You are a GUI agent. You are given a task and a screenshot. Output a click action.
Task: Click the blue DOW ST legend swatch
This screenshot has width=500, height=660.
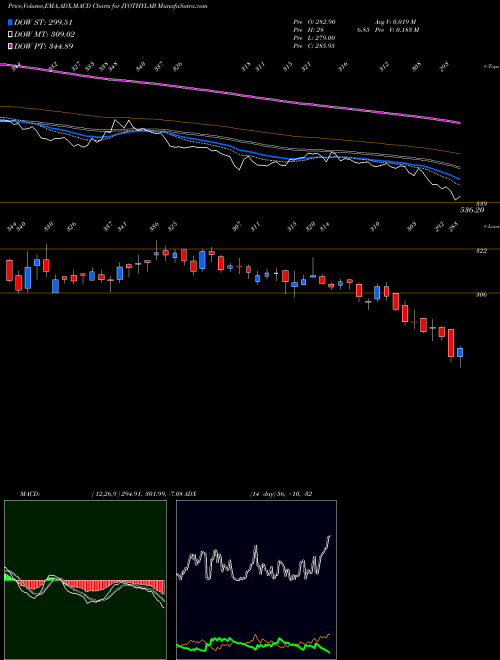pos(11,22)
